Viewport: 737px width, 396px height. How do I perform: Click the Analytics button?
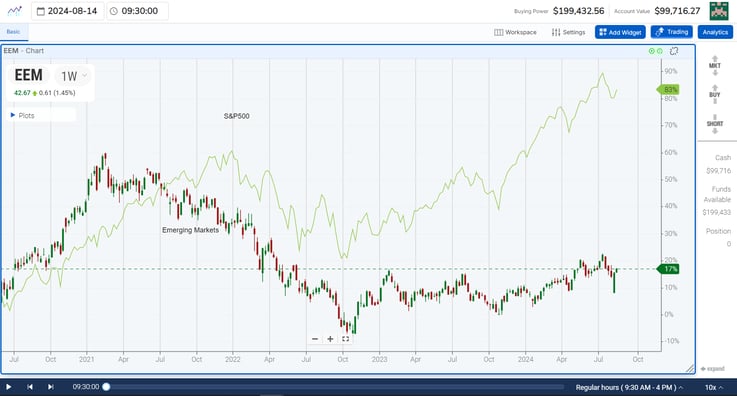coord(715,32)
